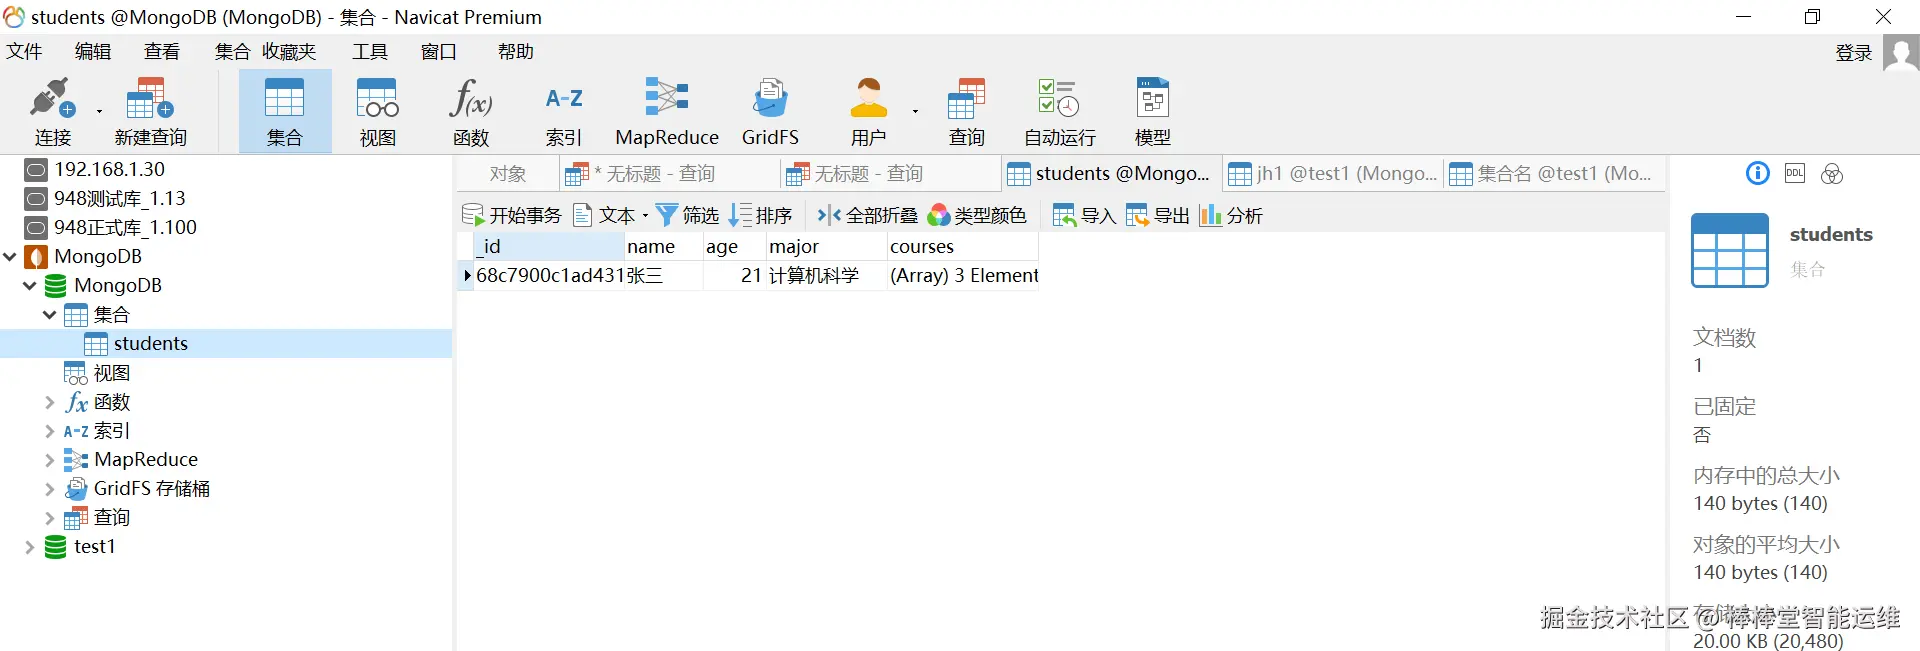This screenshot has height=651, width=1920.
Task: Click the Text (文本) view button
Action: pos(605,215)
